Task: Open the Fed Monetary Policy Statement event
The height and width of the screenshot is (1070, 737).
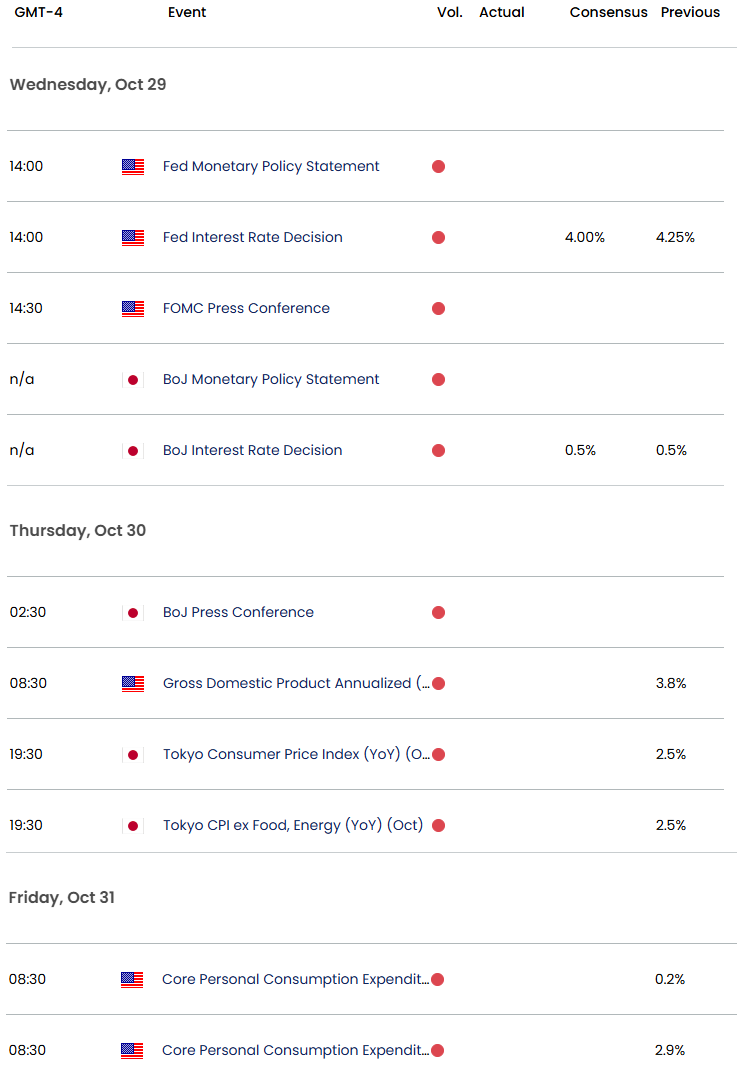Action: (271, 167)
